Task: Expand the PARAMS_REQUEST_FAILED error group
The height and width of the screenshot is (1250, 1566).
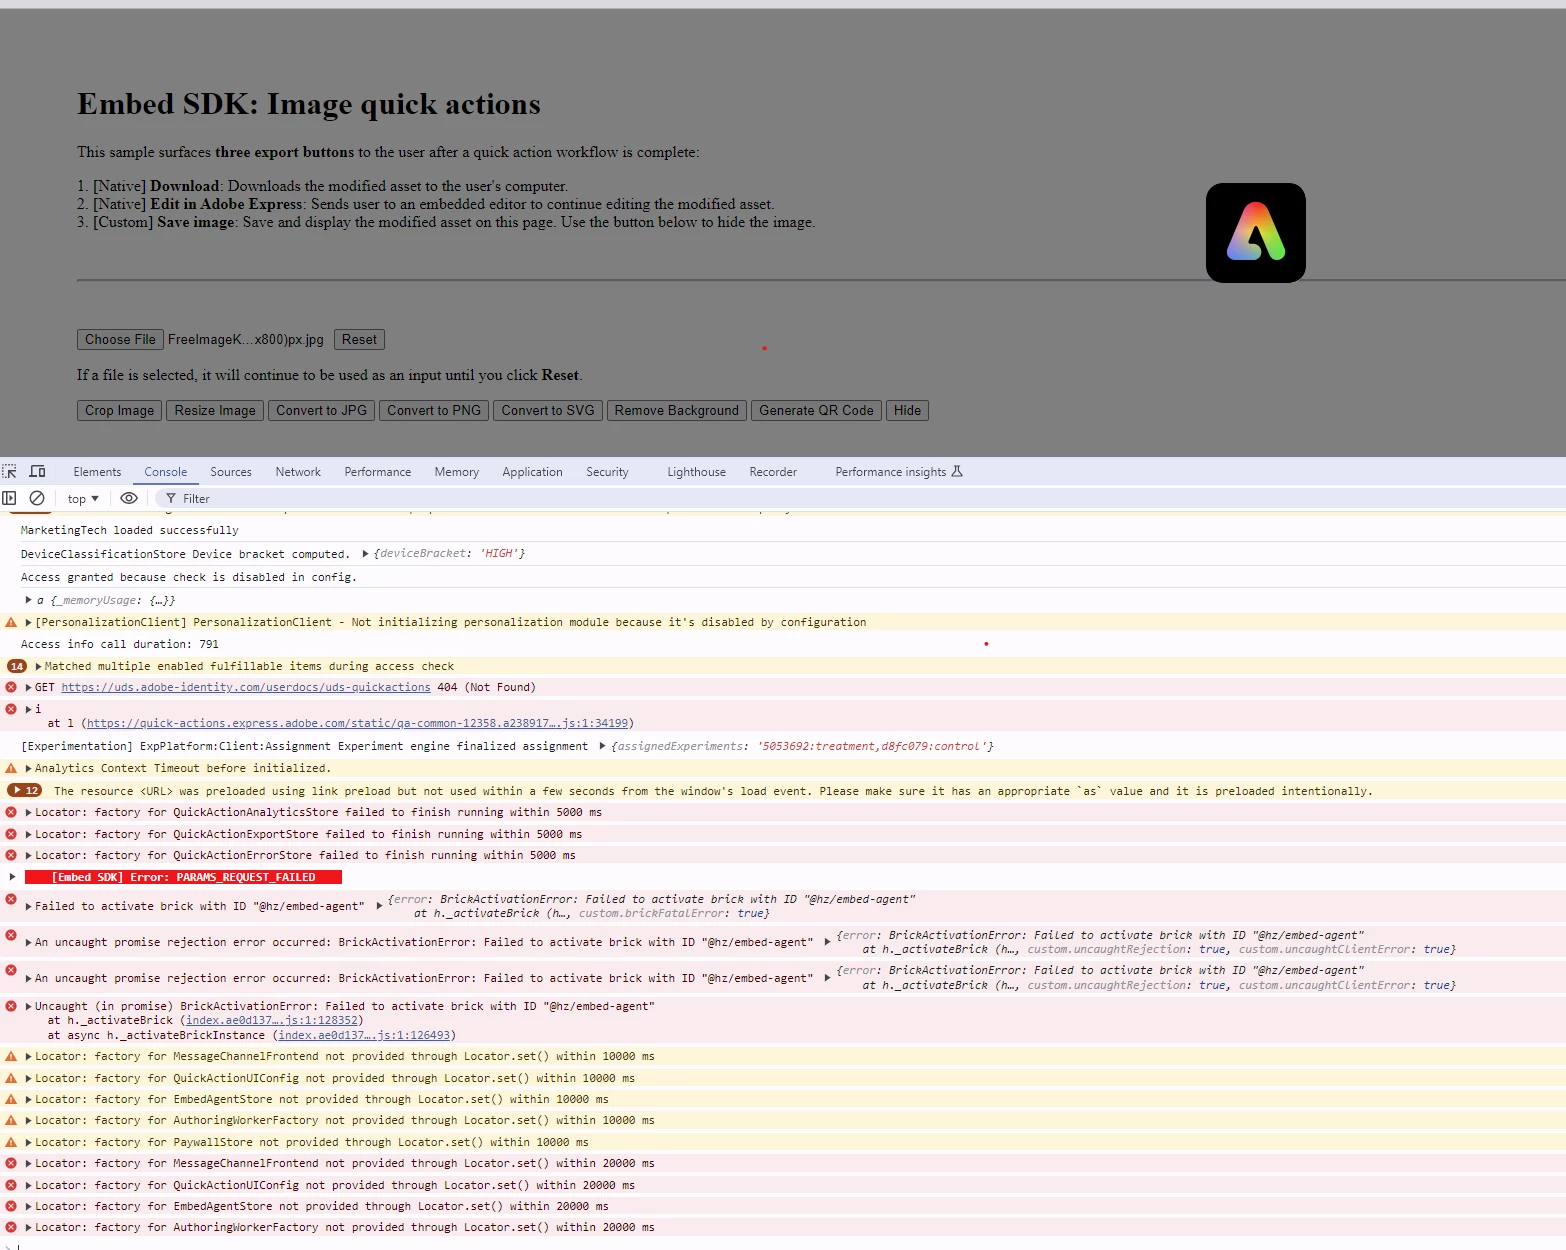Action: 13,878
